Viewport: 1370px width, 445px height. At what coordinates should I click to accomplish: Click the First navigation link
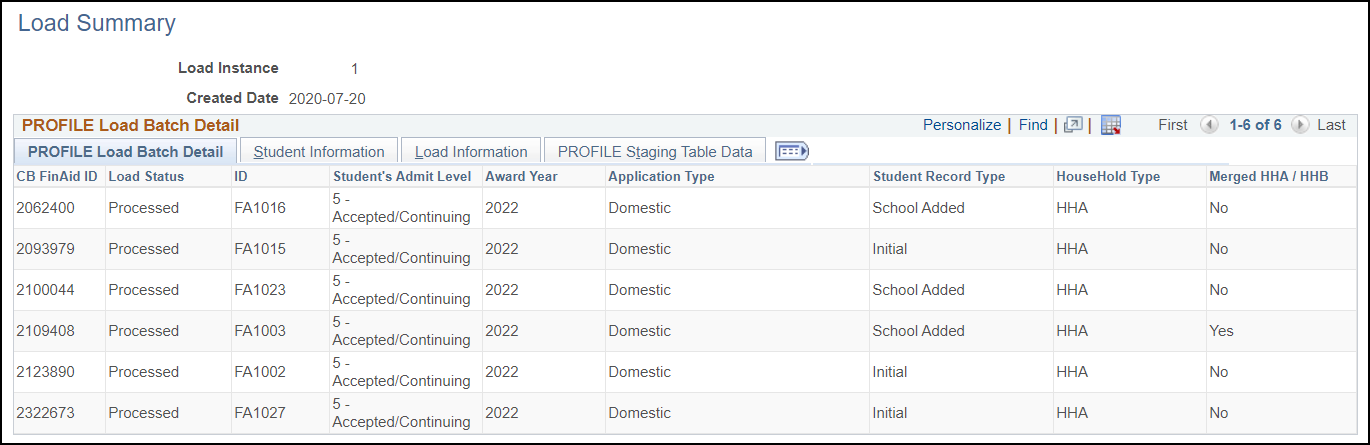[x=1173, y=125]
